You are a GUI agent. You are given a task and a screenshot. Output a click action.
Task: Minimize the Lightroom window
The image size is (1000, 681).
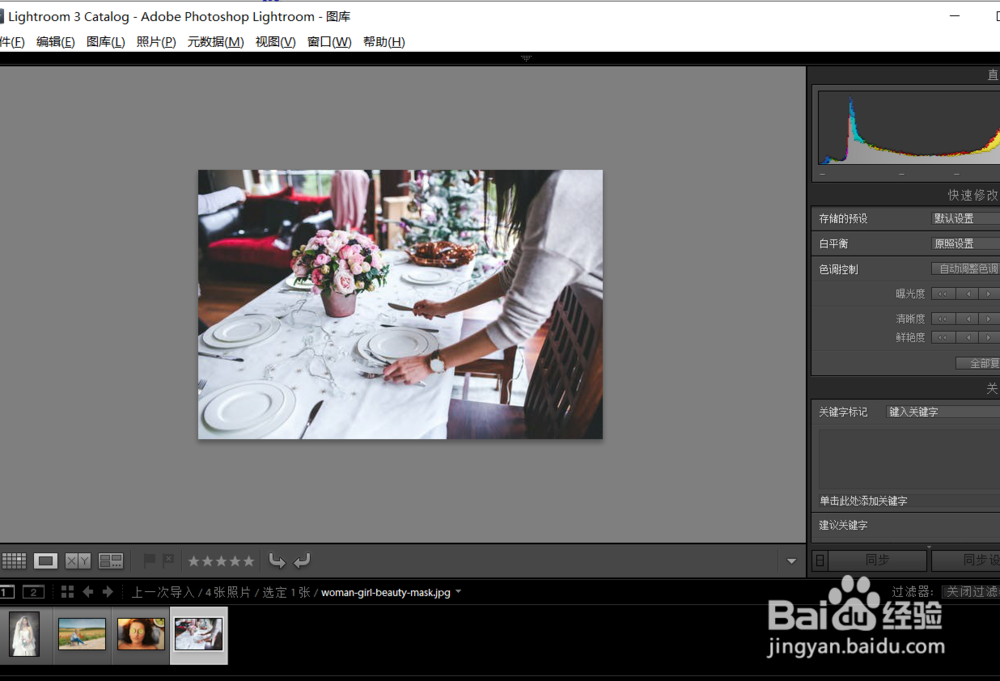coord(955,16)
